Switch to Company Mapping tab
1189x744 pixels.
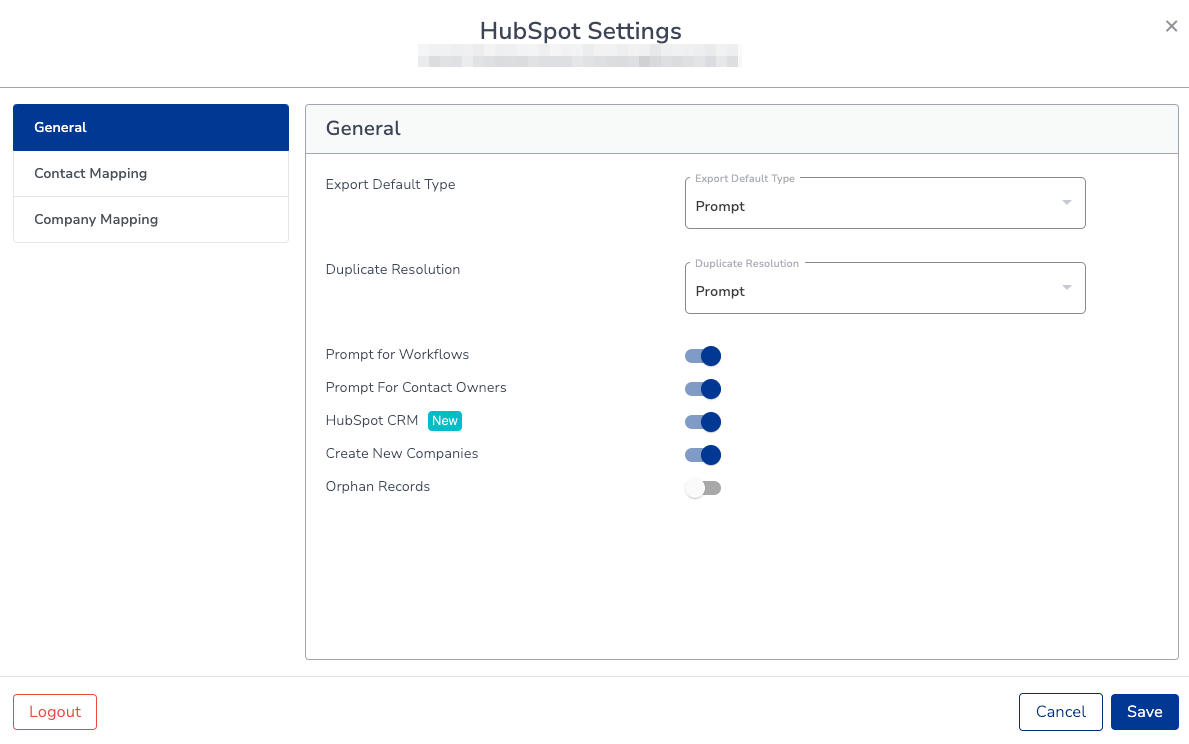pyautogui.click(x=151, y=220)
